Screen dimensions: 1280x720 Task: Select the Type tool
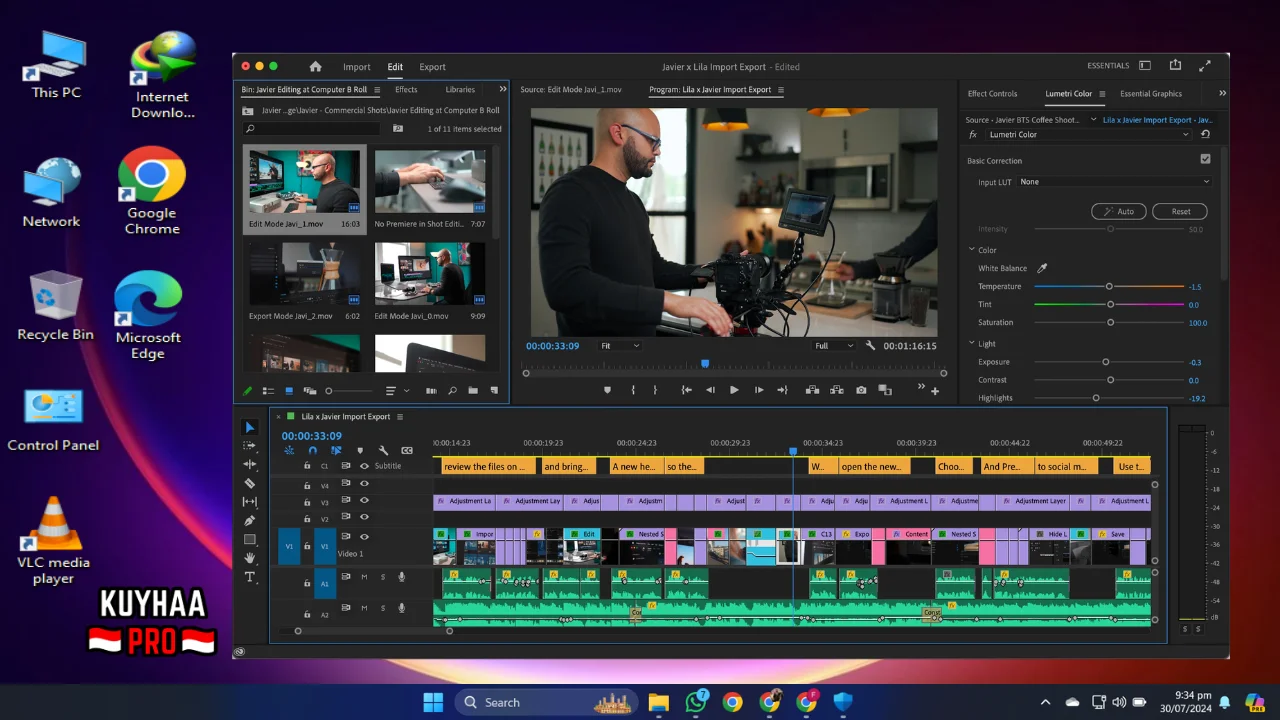point(250,577)
